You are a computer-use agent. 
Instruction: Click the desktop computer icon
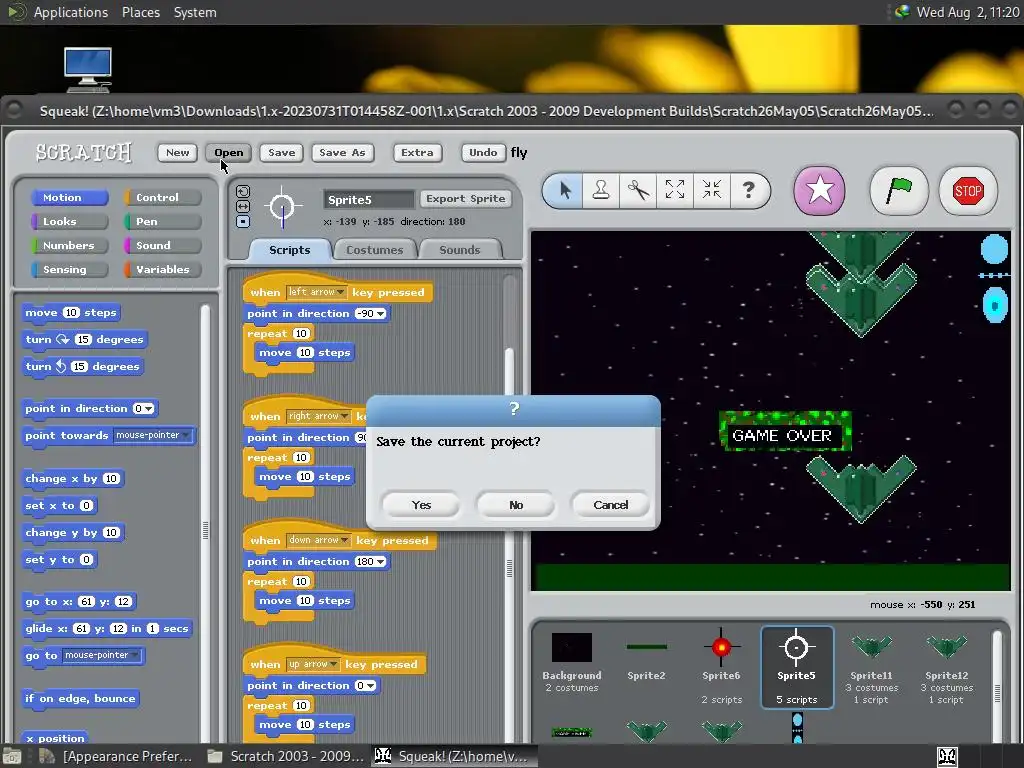pyautogui.click(x=88, y=69)
